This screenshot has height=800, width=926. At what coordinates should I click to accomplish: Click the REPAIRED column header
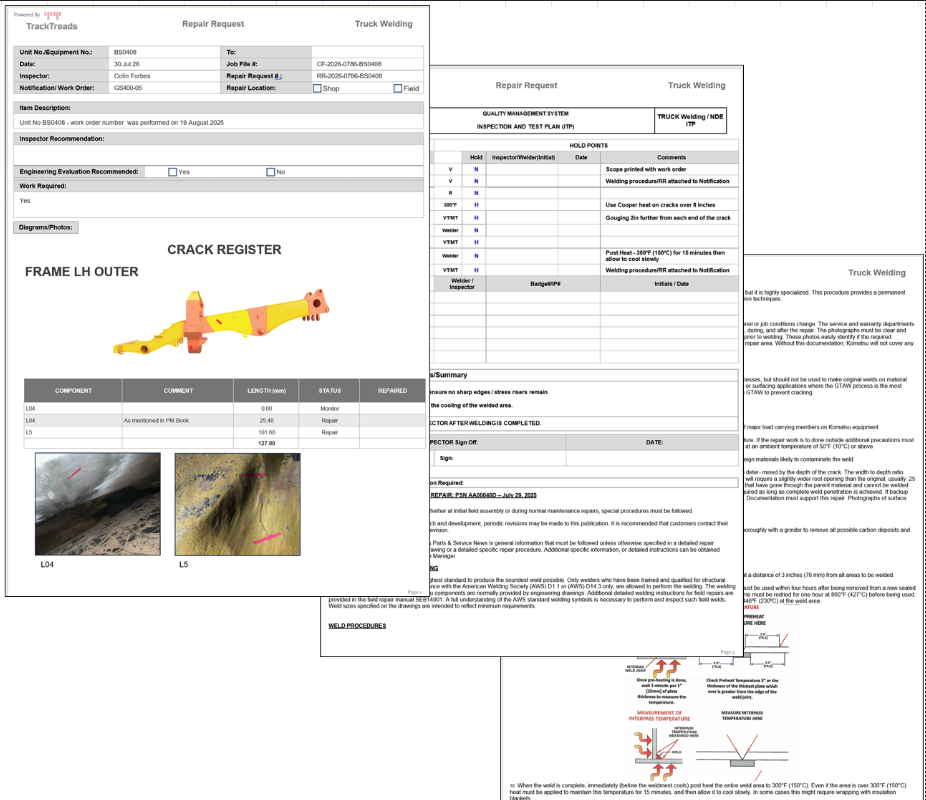392,391
